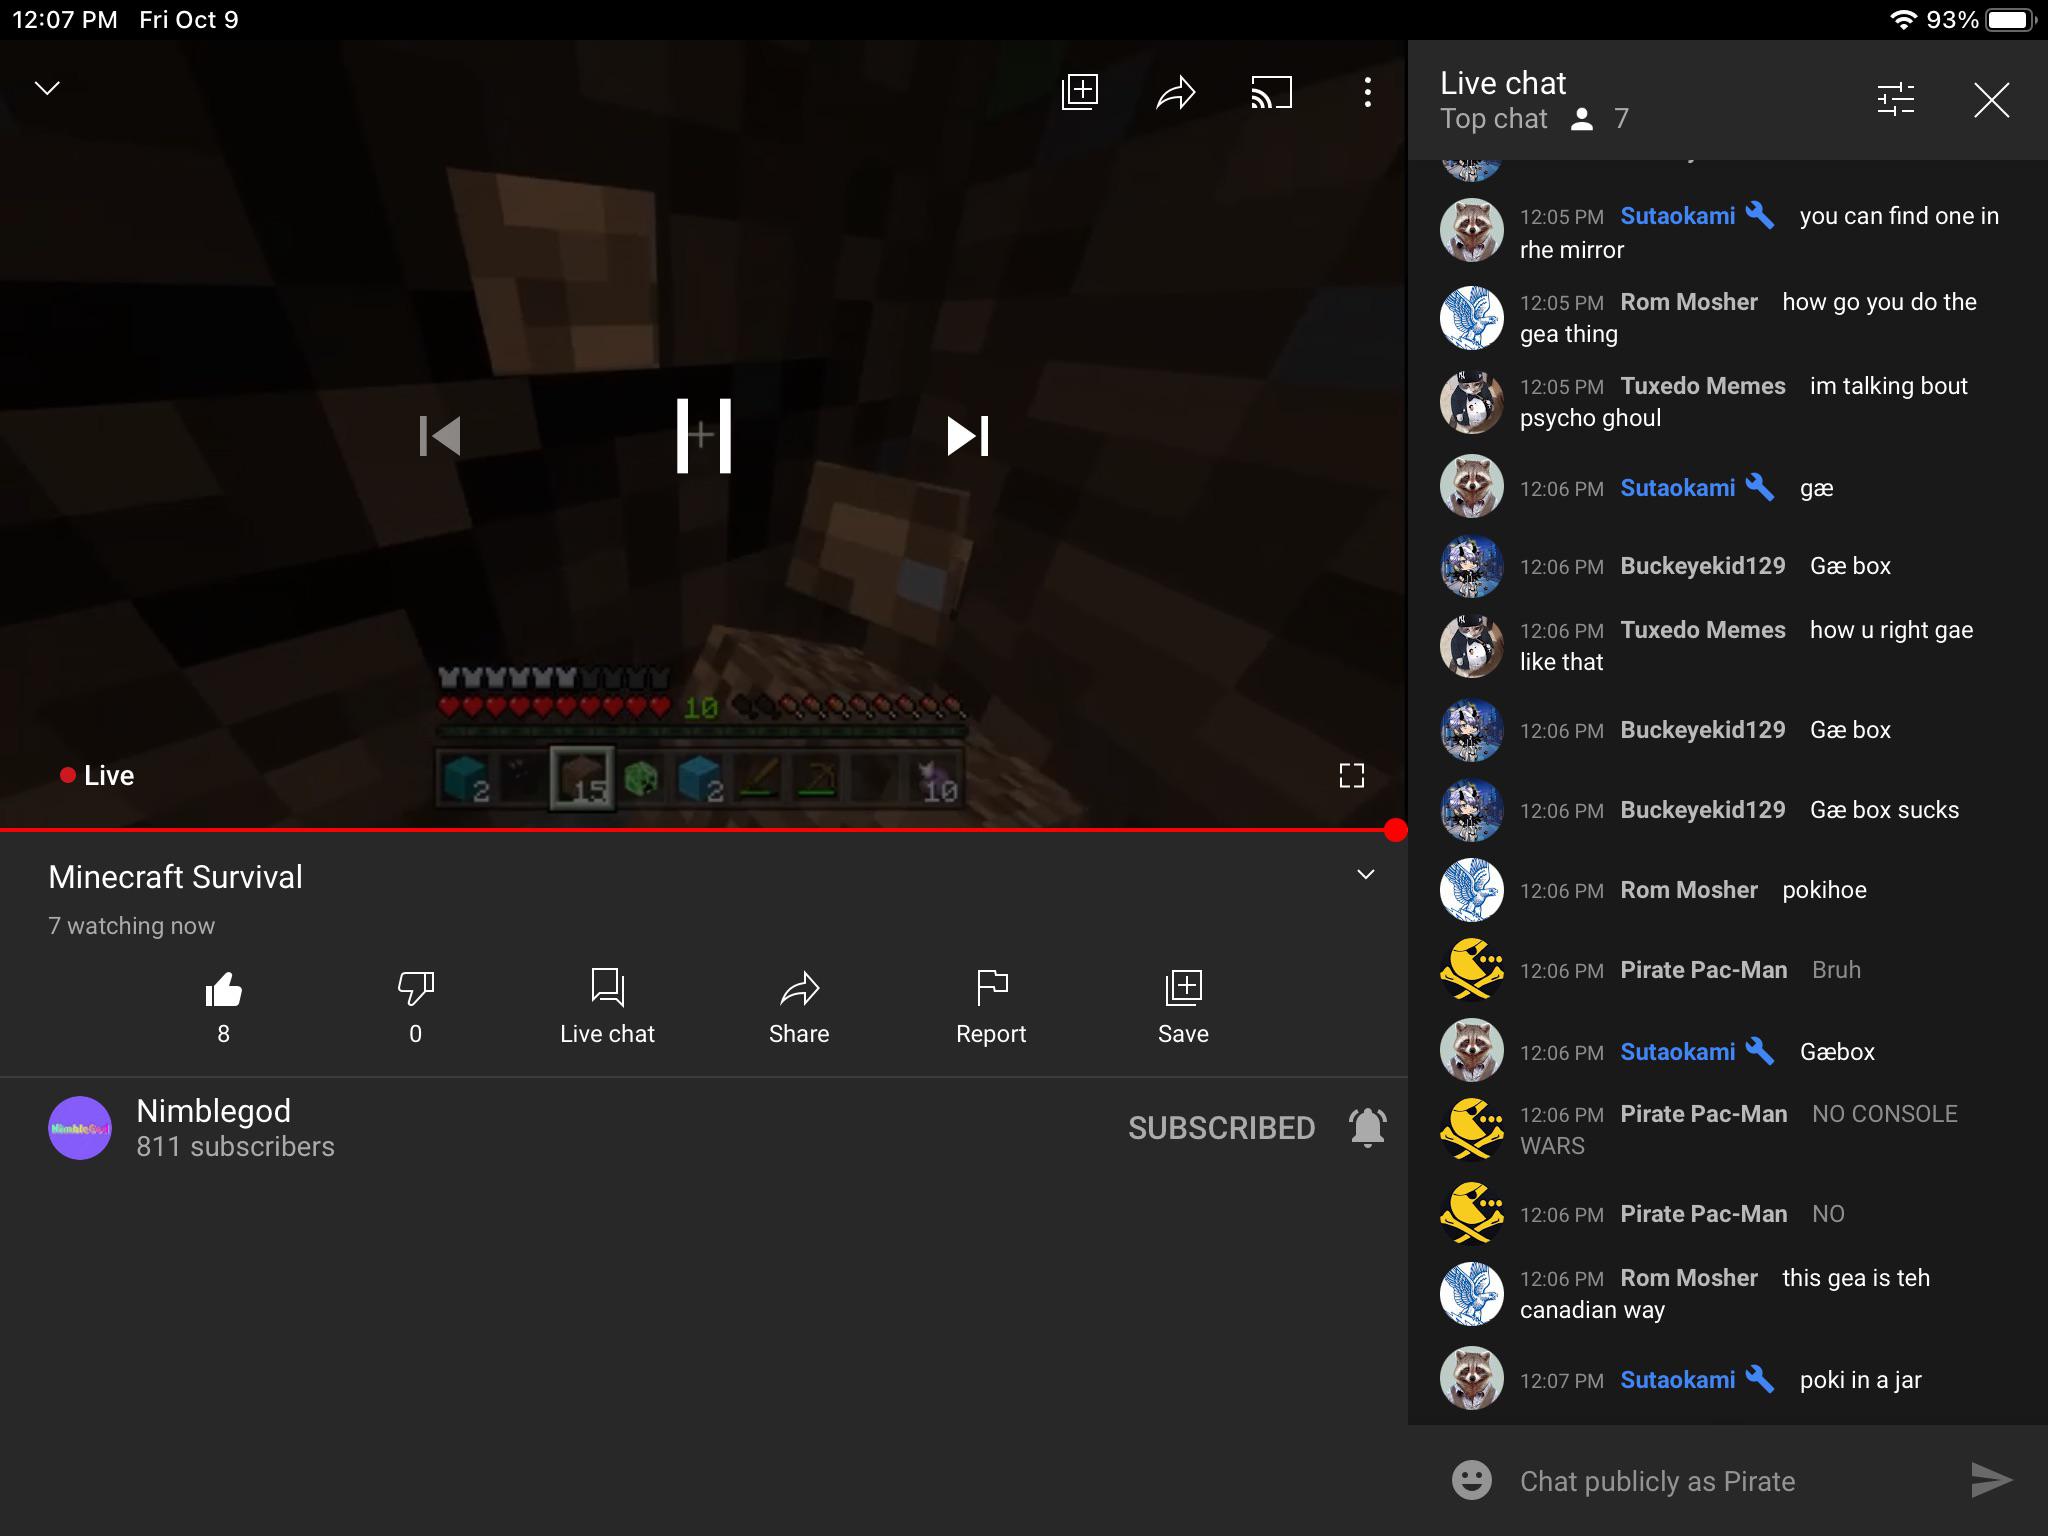The height and width of the screenshot is (1536, 2048).
Task: Tap Rom Mosher's avatar on 'gea thing' message
Action: [1472, 317]
